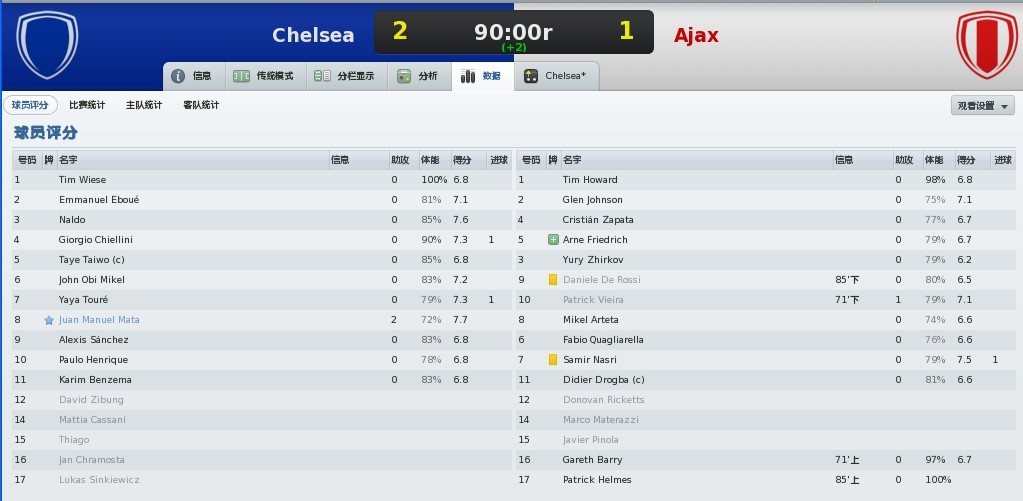Switch to 客队统计 away team stats
This screenshot has width=1023, height=501.
[201, 105]
